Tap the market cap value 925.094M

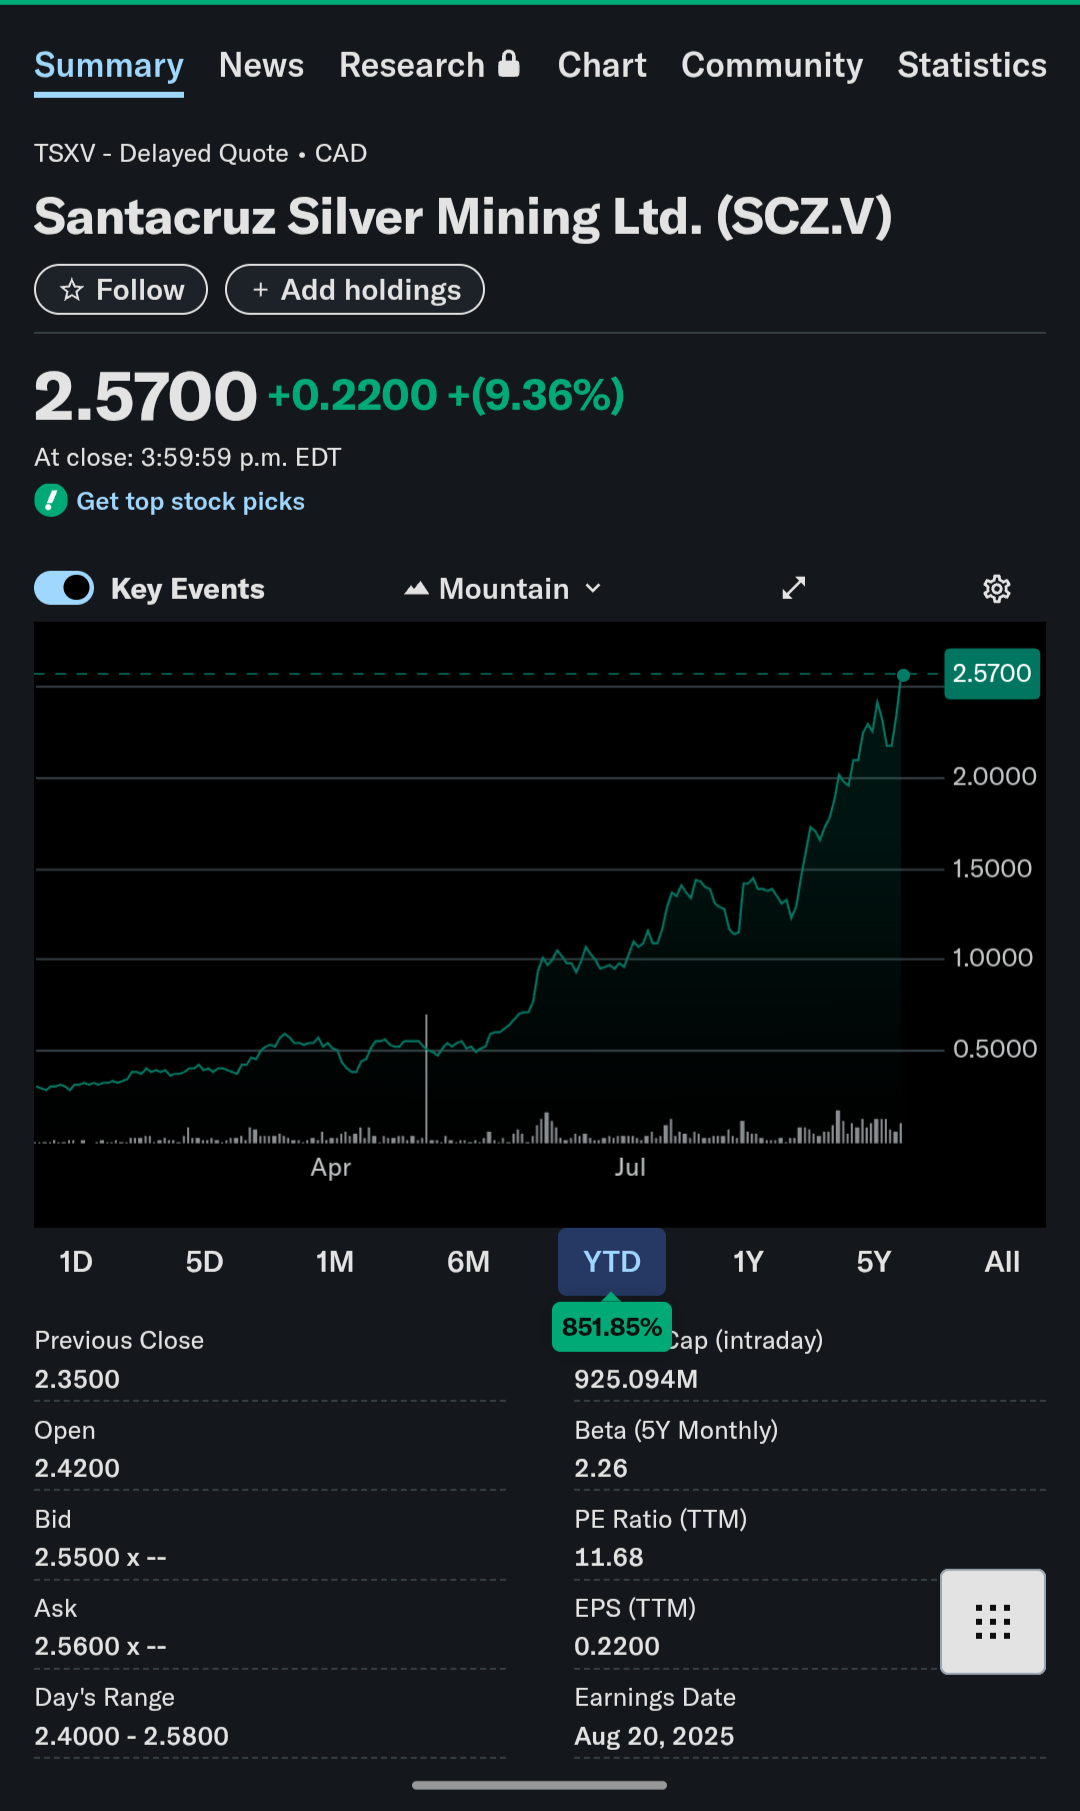point(636,1379)
